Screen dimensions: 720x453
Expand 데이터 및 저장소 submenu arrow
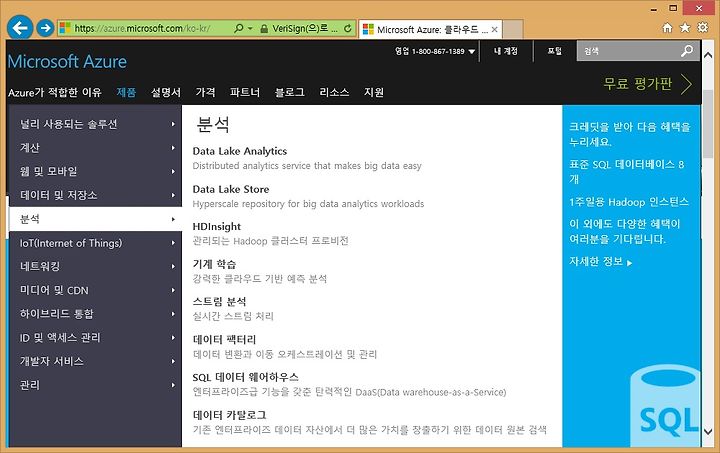[173, 195]
